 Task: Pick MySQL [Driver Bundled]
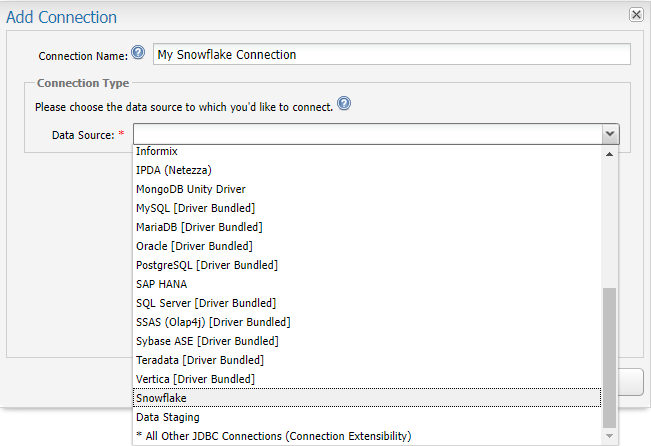tap(367, 208)
